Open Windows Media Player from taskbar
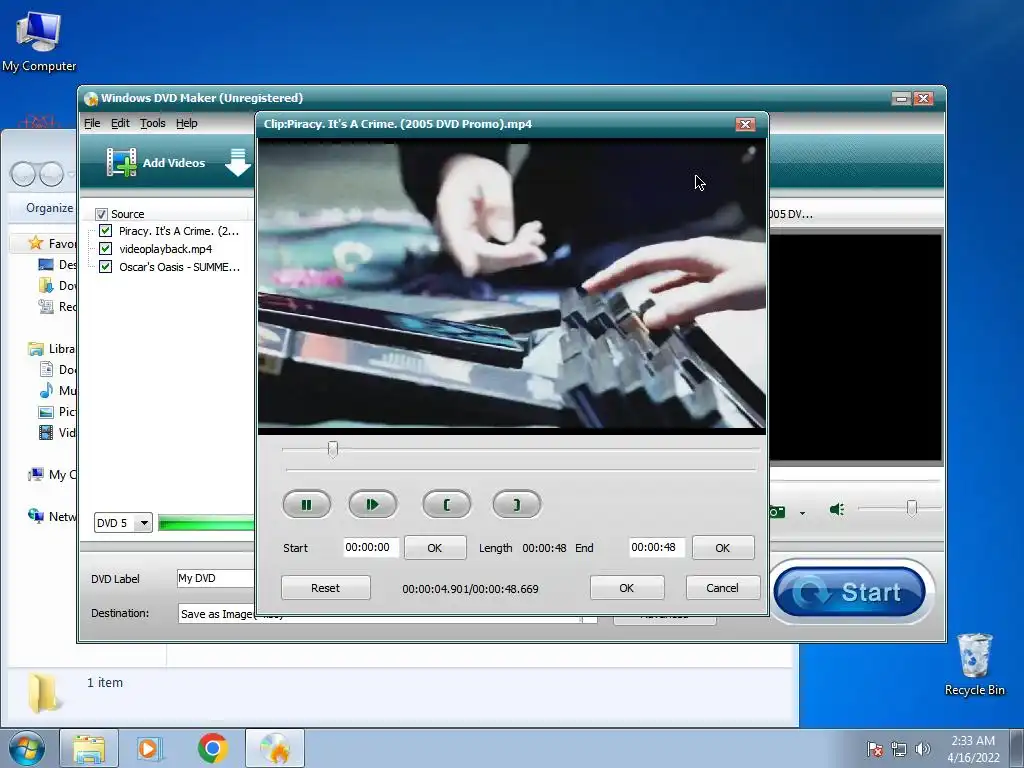Image resolution: width=1024 pixels, height=768 pixels. coord(150,748)
